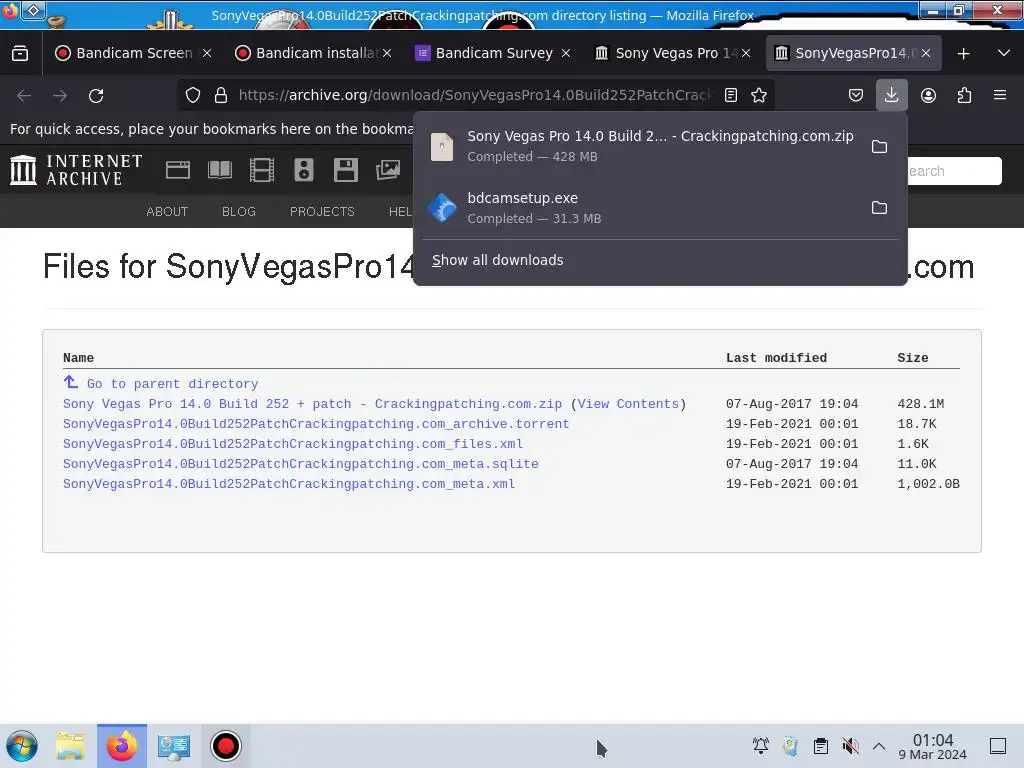Toggle reader view icon
This screenshot has height=768, width=1024.
coord(731,95)
